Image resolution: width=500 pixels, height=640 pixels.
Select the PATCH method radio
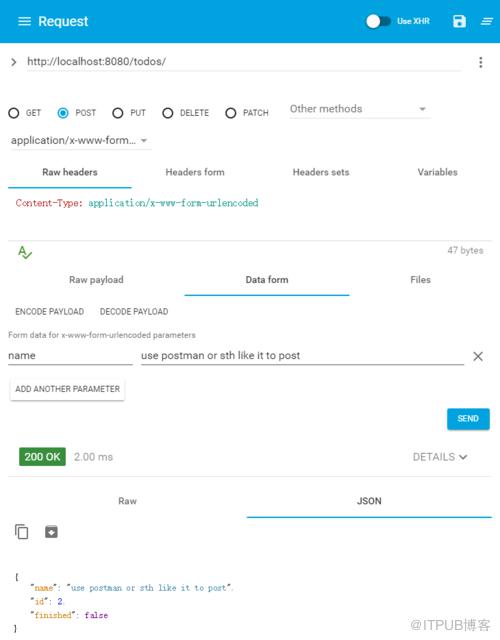231,113
